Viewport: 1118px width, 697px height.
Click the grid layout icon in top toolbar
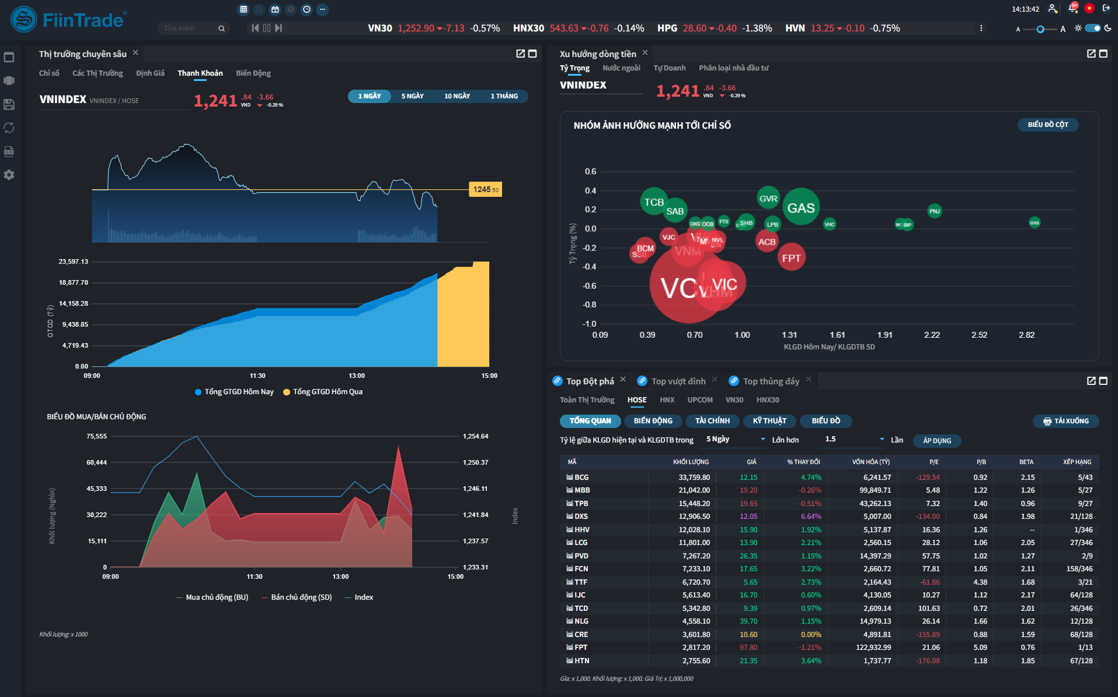coord(243,9)
